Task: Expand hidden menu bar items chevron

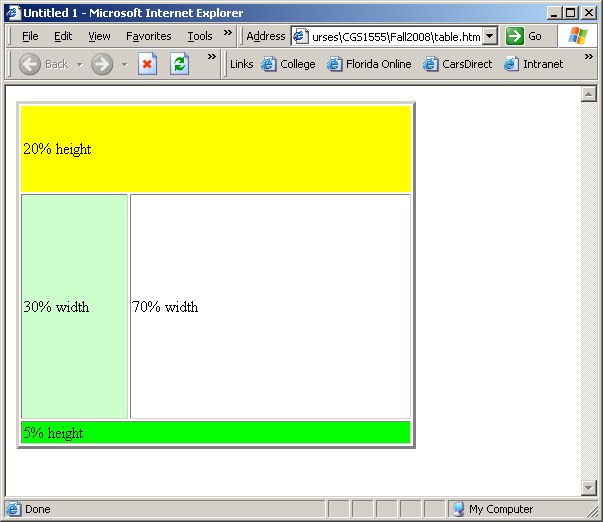Action: pyautogui.click(x=228, y=32)
